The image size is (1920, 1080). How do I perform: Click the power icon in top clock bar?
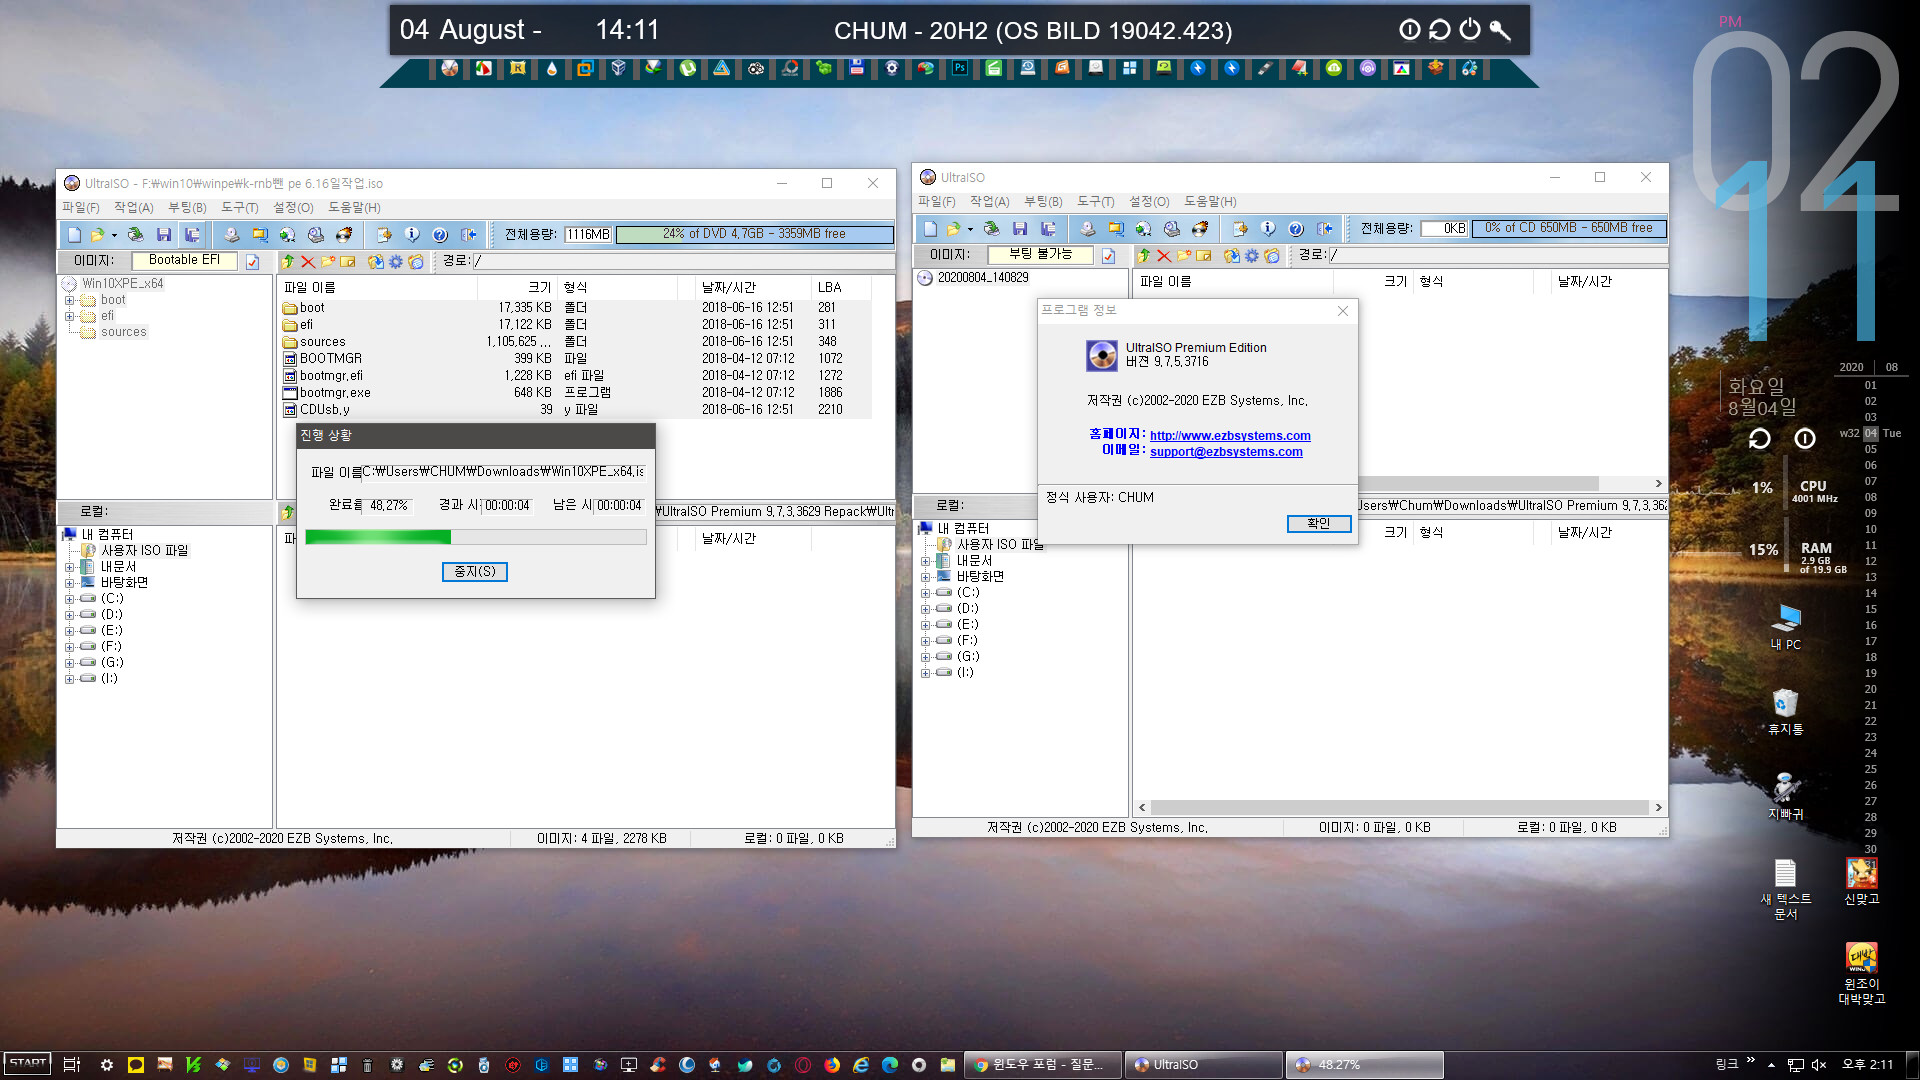coord(1469,30)
